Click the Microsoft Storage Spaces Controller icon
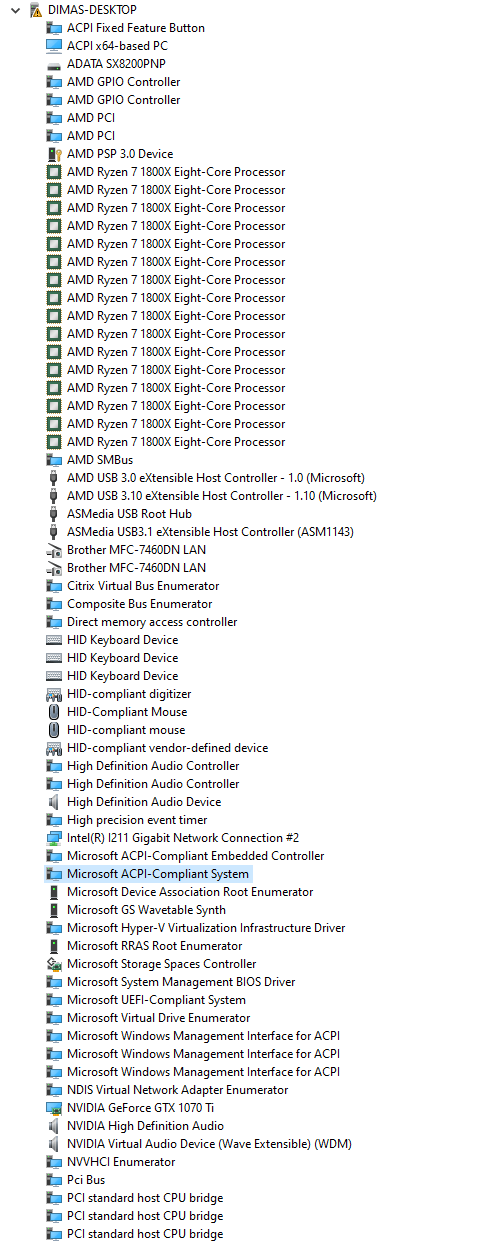Image resolution: width=482 pixels, height=1244 pixels. point(54,964)
